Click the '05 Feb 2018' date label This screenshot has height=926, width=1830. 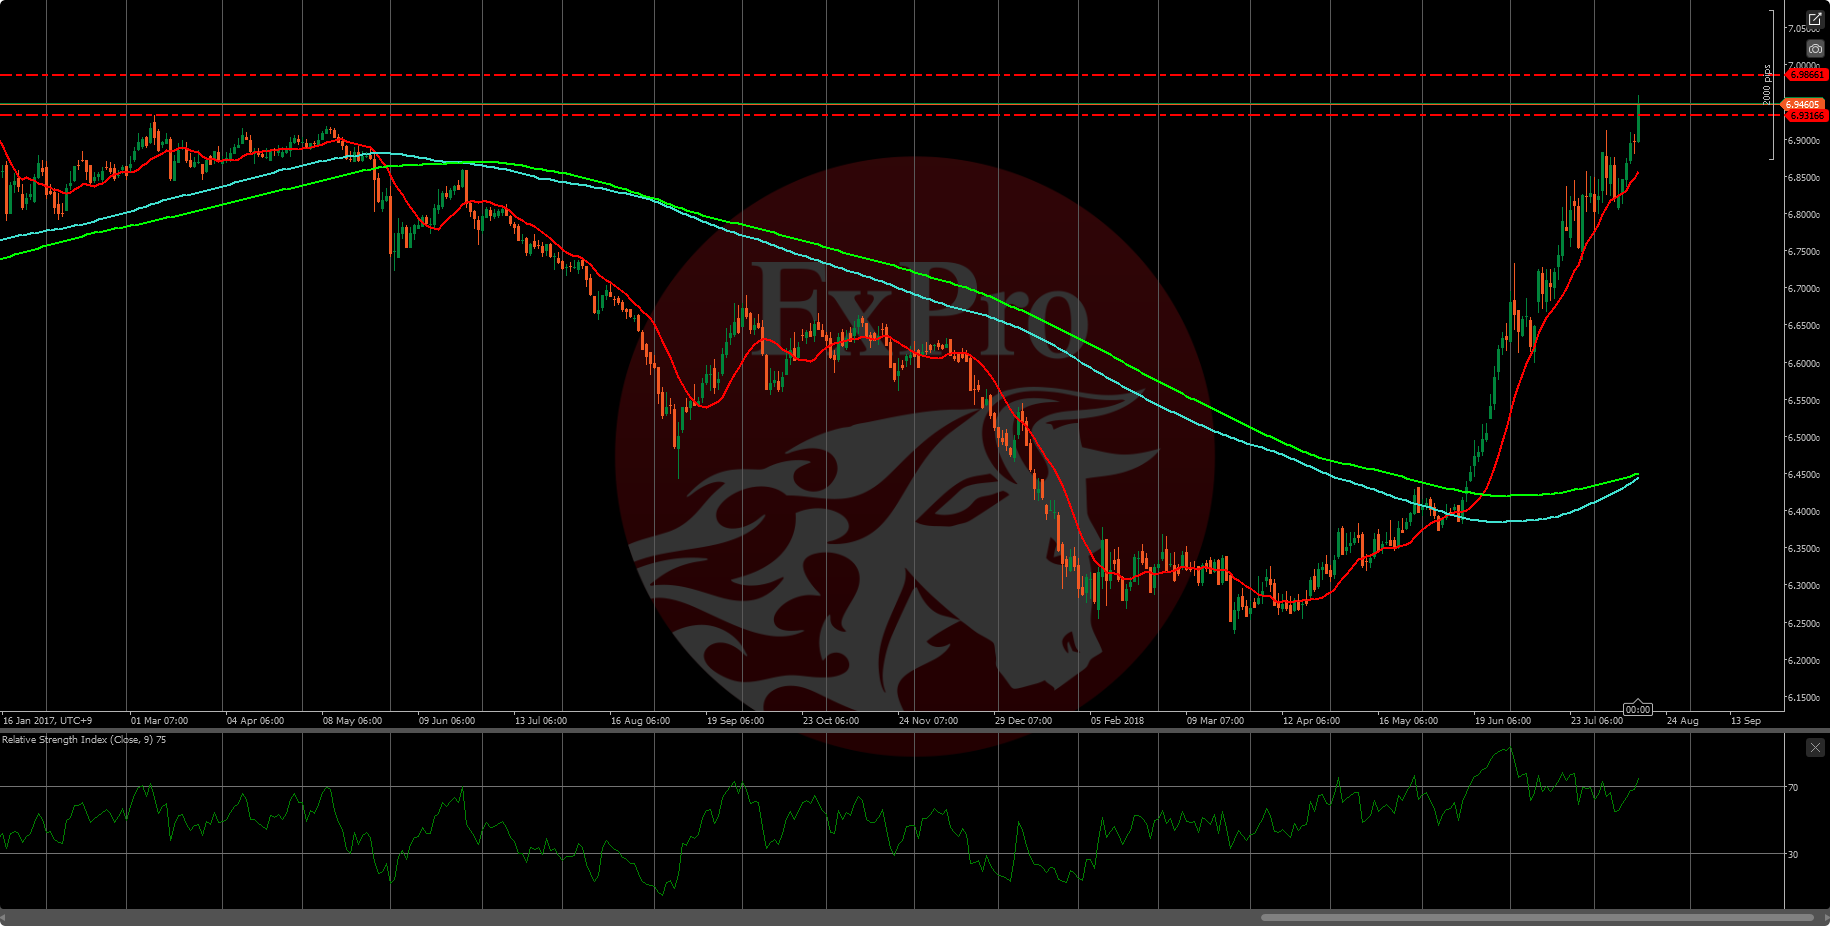coord(1117,720)
